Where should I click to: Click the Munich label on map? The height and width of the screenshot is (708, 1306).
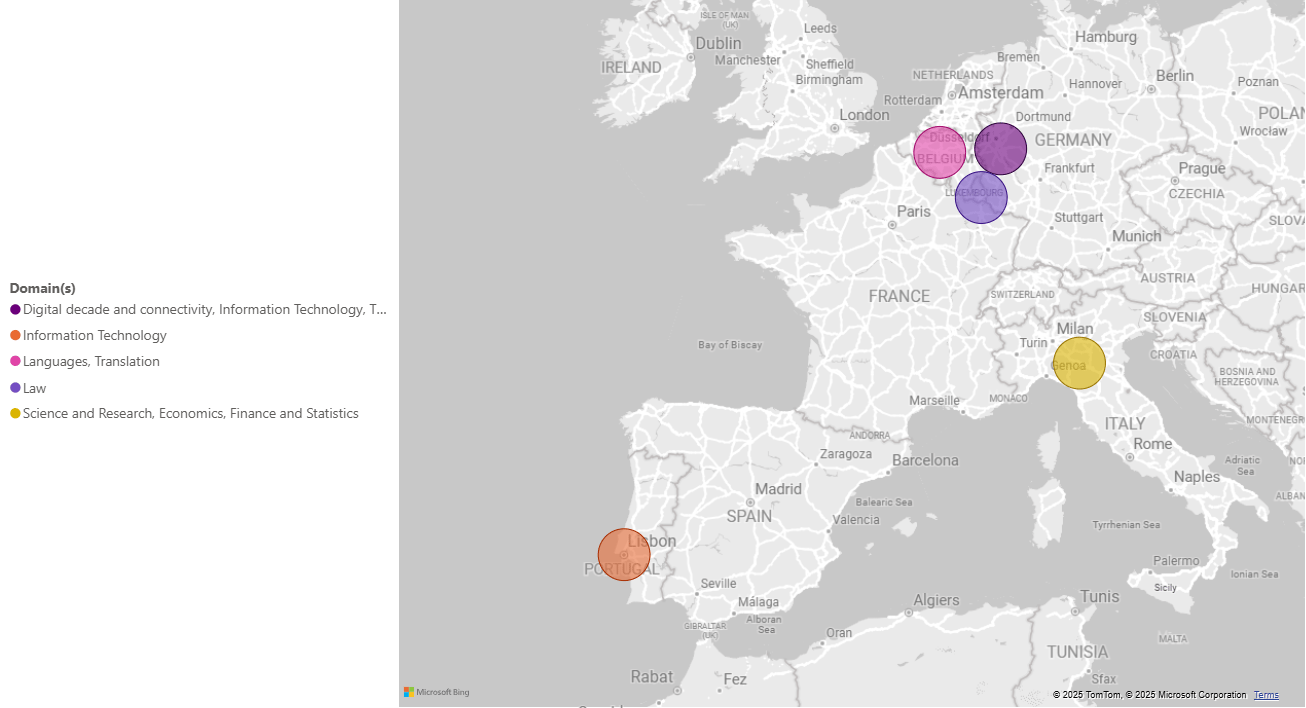(1137, 236)
